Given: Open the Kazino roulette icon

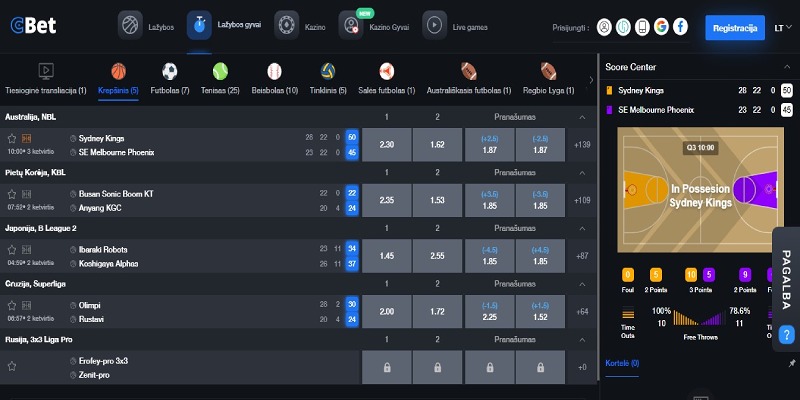Looking at the screenshot, I should point(286,24).
